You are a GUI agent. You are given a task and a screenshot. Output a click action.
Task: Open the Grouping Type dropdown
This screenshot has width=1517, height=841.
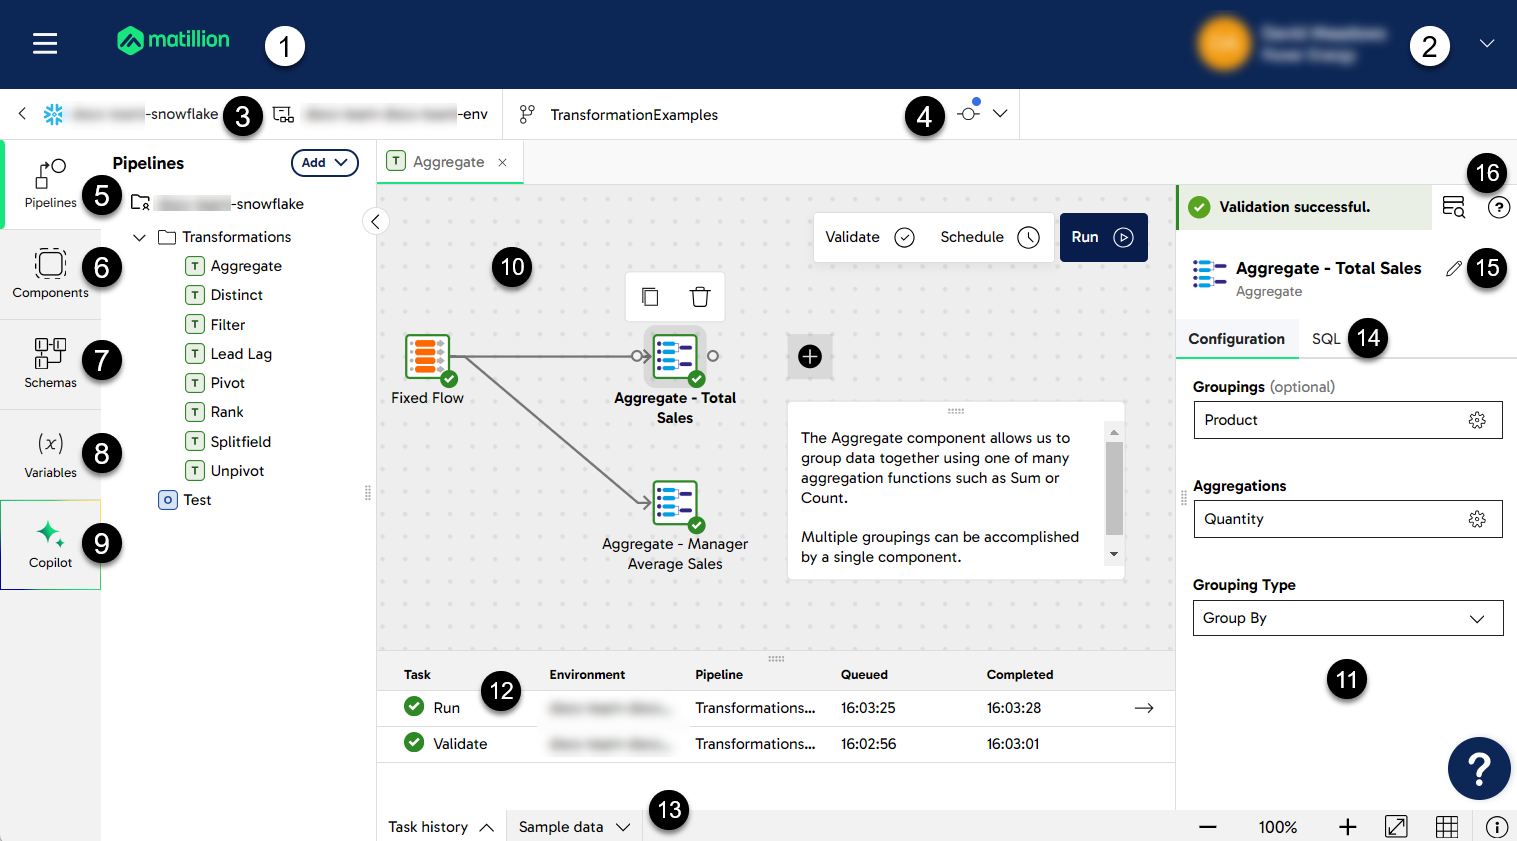[1348, 618]
